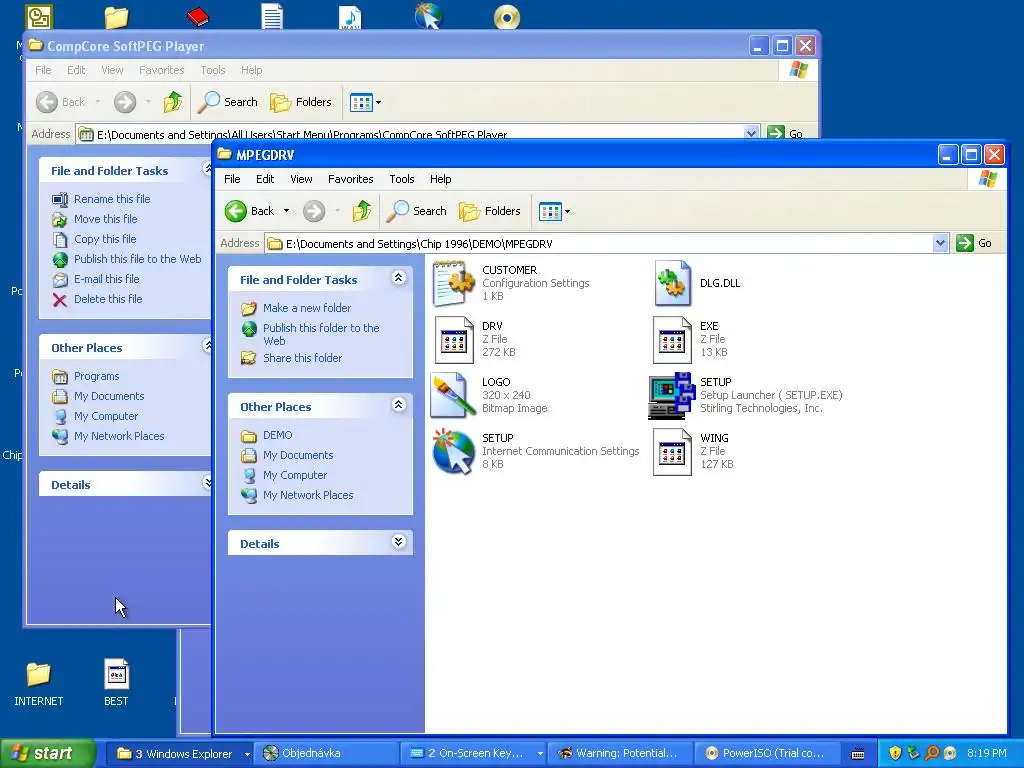Go to DEMO in Other Places
The width and height of the screenshot is (1024, 768).
tap(278, 435)
